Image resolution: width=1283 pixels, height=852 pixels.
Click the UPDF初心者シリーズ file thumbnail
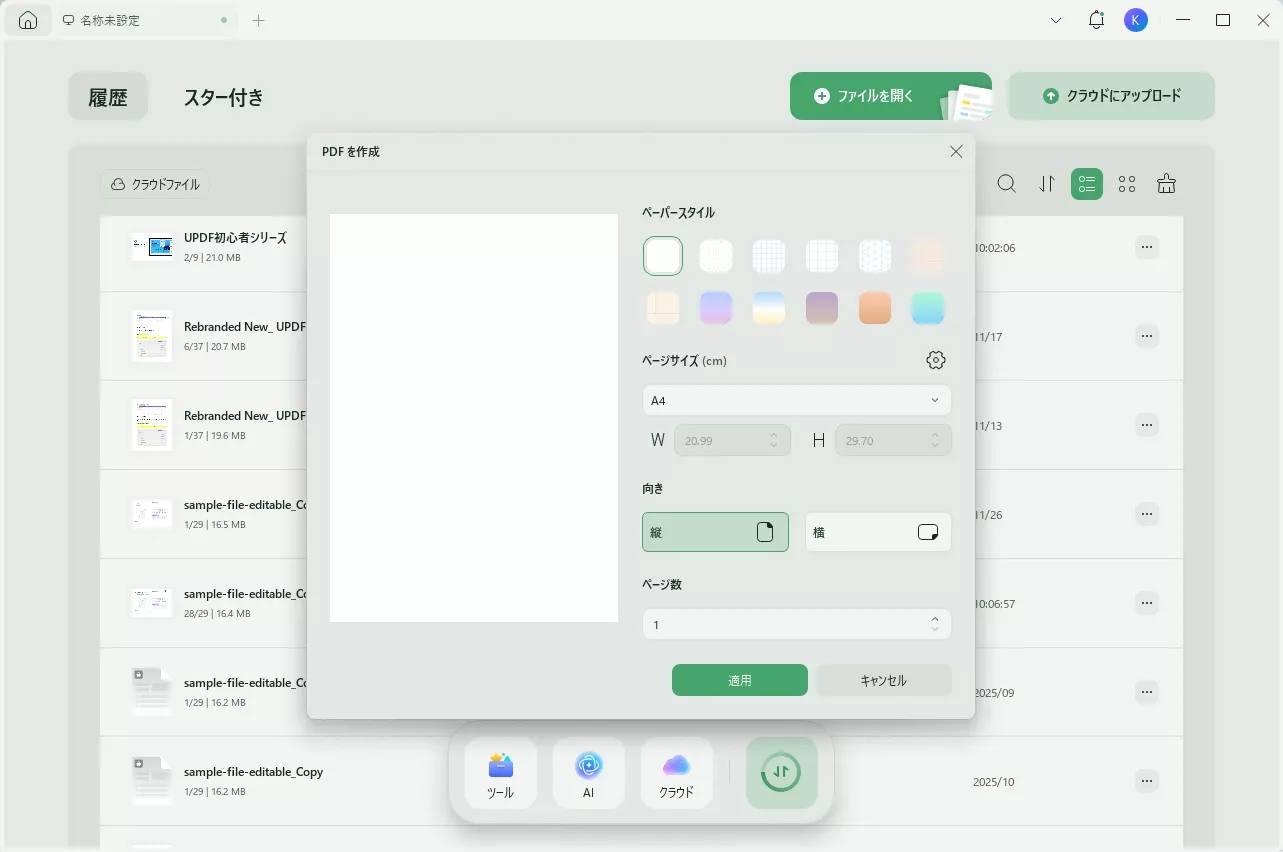(x=152, y=247)
